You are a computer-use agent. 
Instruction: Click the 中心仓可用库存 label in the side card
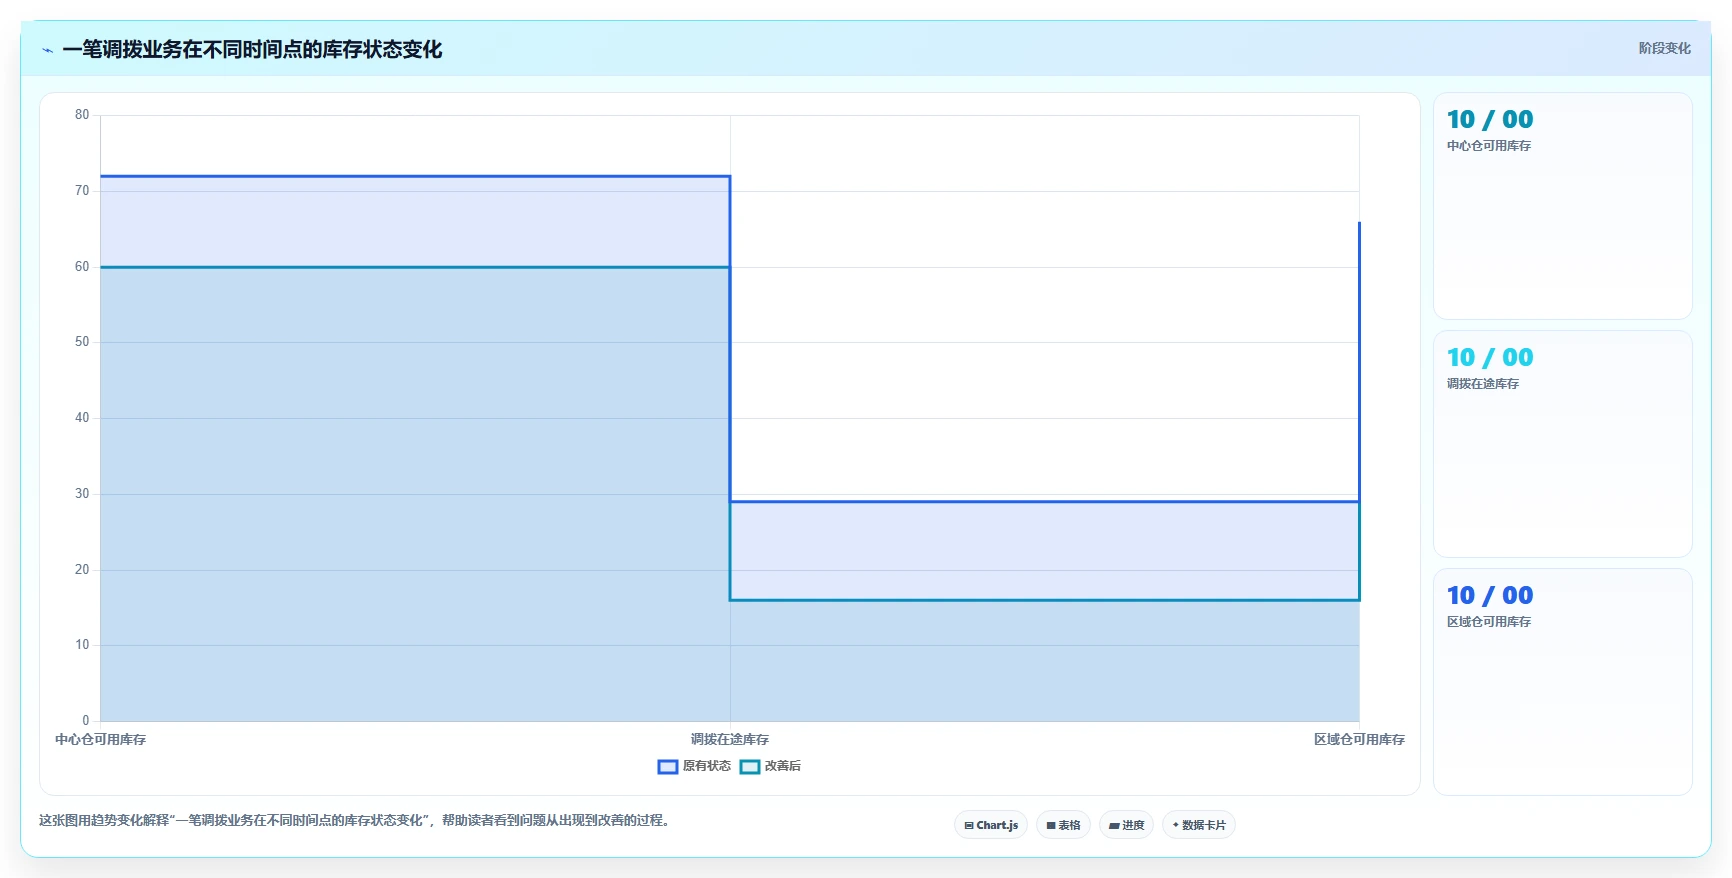tap(1489, 146)
